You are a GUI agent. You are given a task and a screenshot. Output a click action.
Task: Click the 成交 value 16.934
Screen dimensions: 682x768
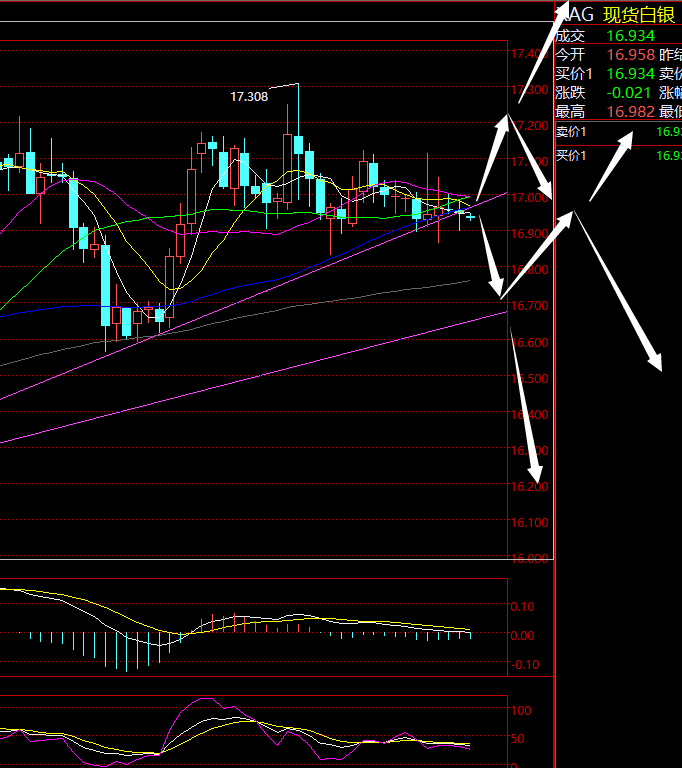tap(631, 36)
